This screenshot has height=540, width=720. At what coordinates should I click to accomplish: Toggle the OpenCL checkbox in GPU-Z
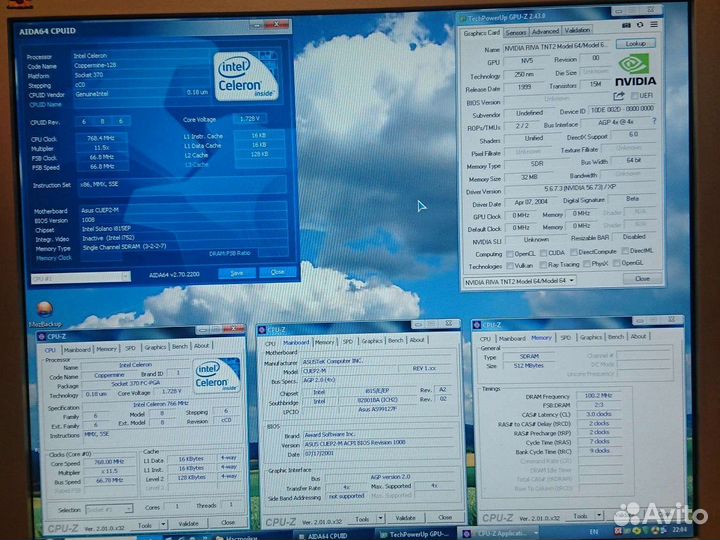click(510, 253)
